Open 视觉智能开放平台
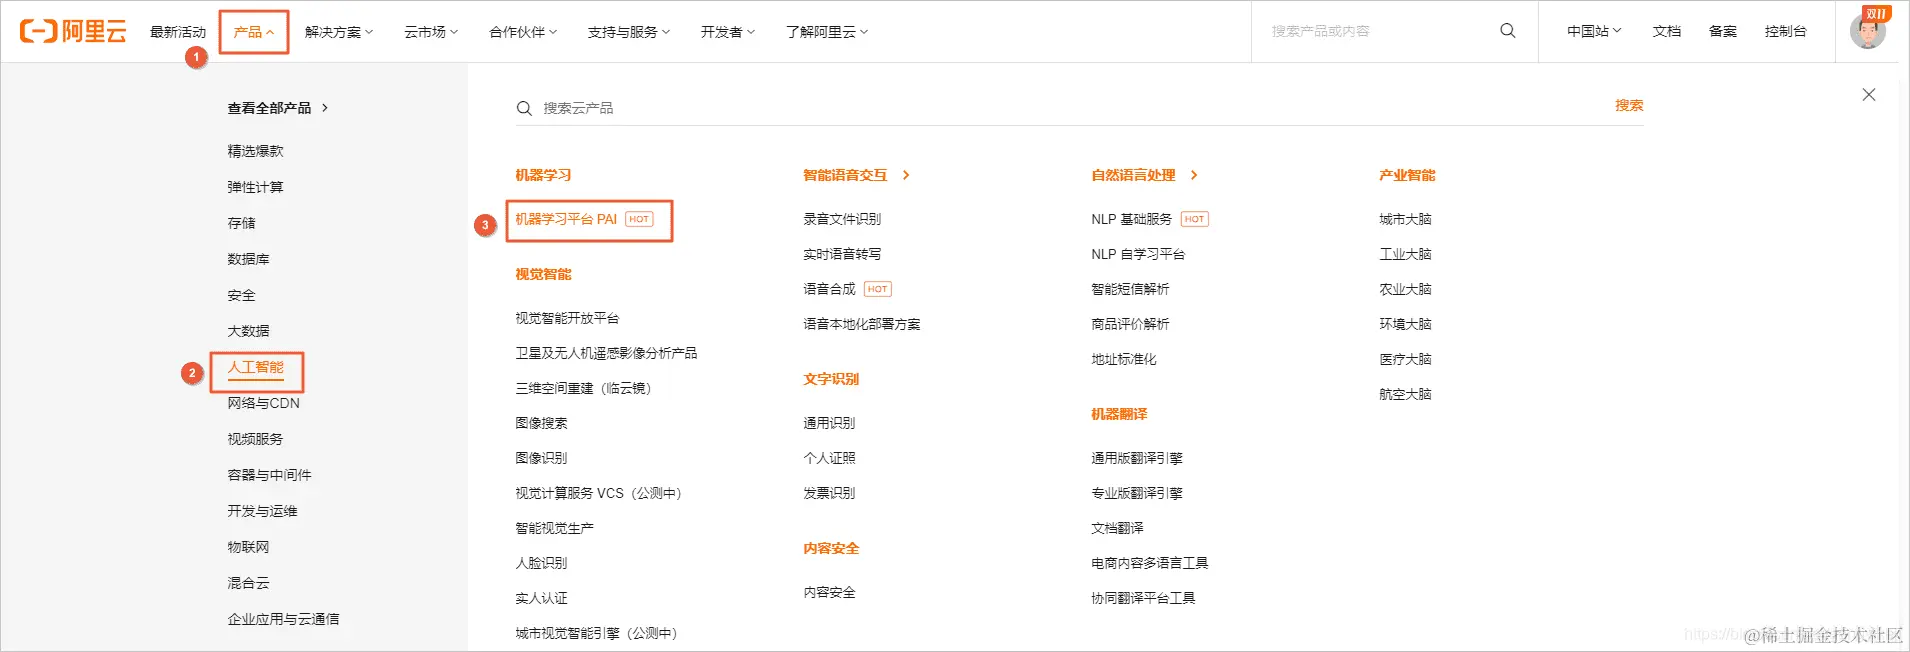 pos(567,318)
